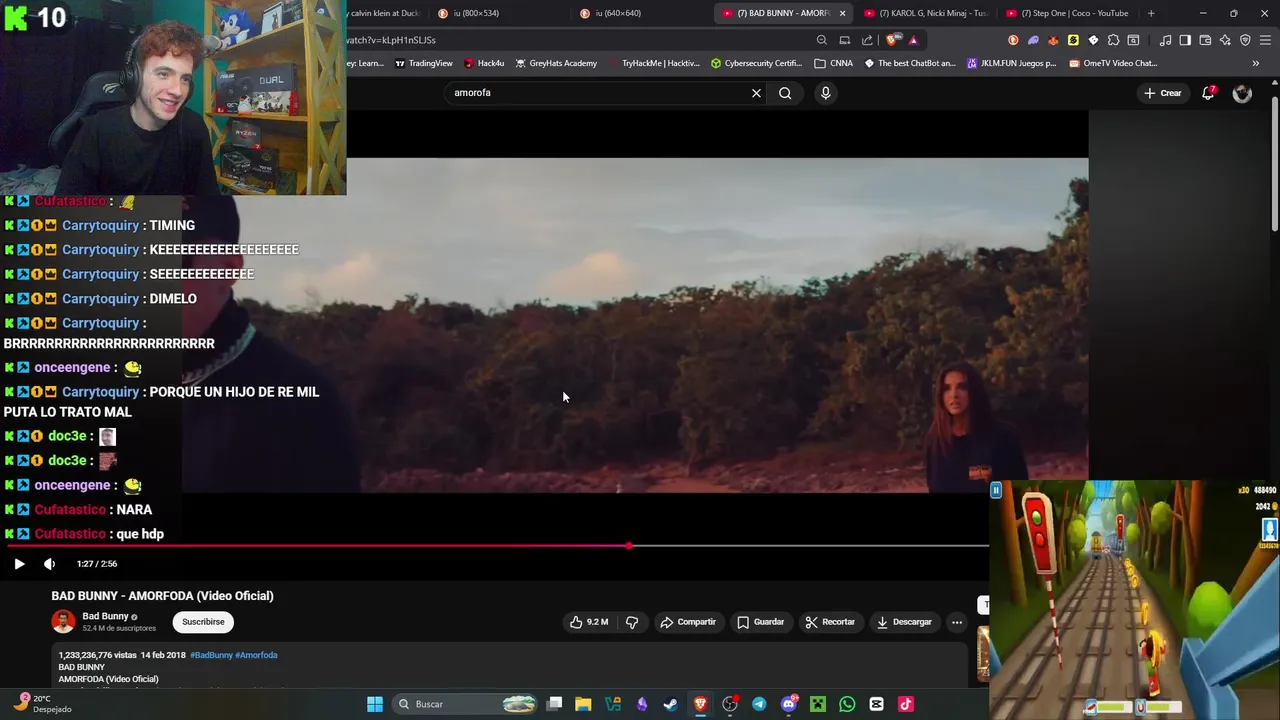
Task: Subscribe to Bad Bunny via Suscribirse
Action: (203, 622)
